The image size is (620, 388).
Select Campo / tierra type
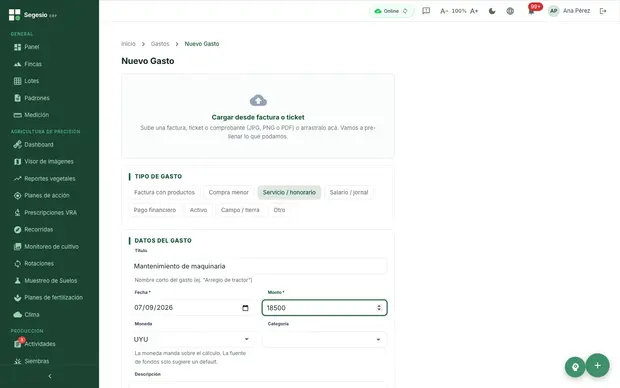click(x=240, y=210)
